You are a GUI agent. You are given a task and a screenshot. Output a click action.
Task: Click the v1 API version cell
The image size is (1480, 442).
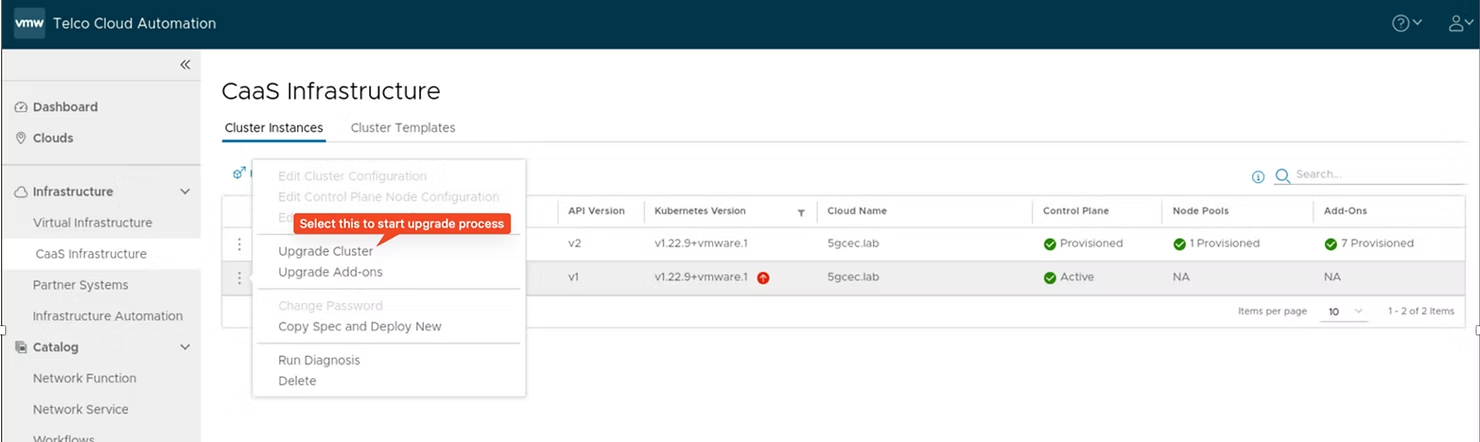click(x=573, y=278)
